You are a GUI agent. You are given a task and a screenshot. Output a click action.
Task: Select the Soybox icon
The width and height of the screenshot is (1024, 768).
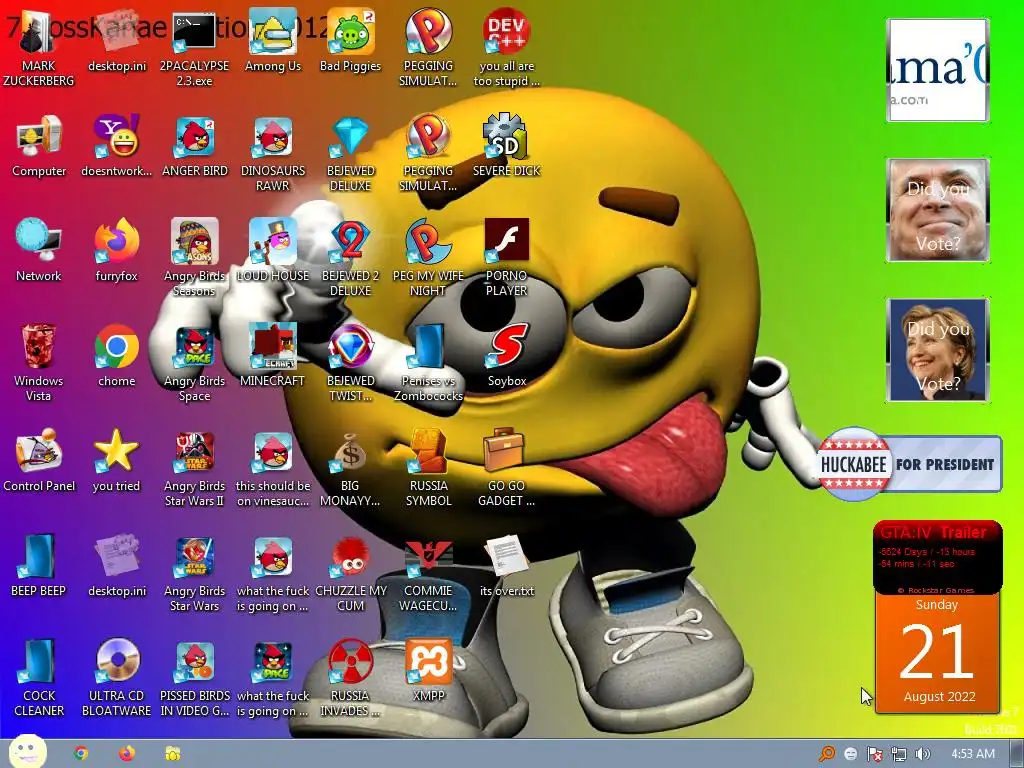click(x=506, y=356)
